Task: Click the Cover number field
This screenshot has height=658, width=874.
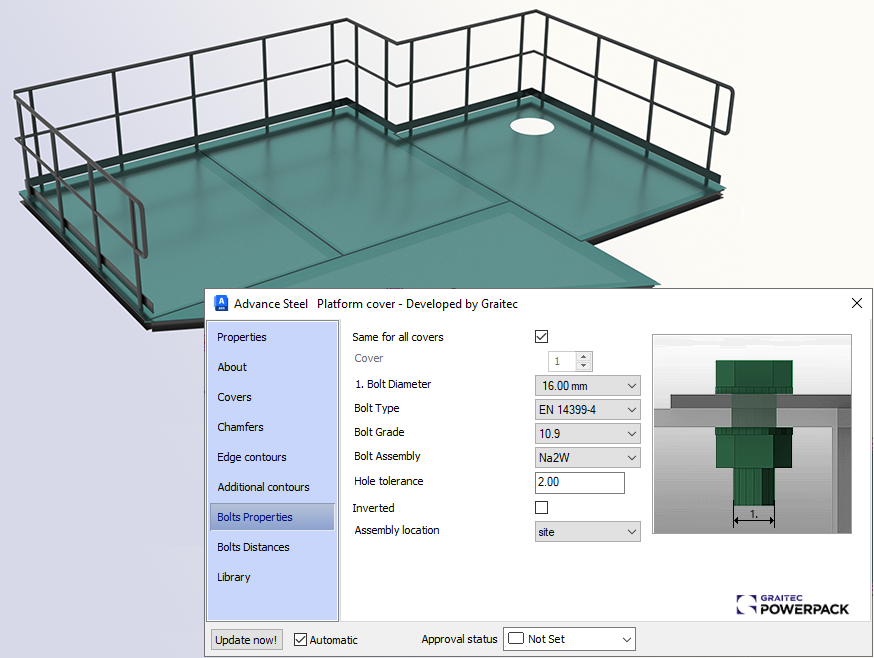Action: pyautogui.click(x=562, y=361)
